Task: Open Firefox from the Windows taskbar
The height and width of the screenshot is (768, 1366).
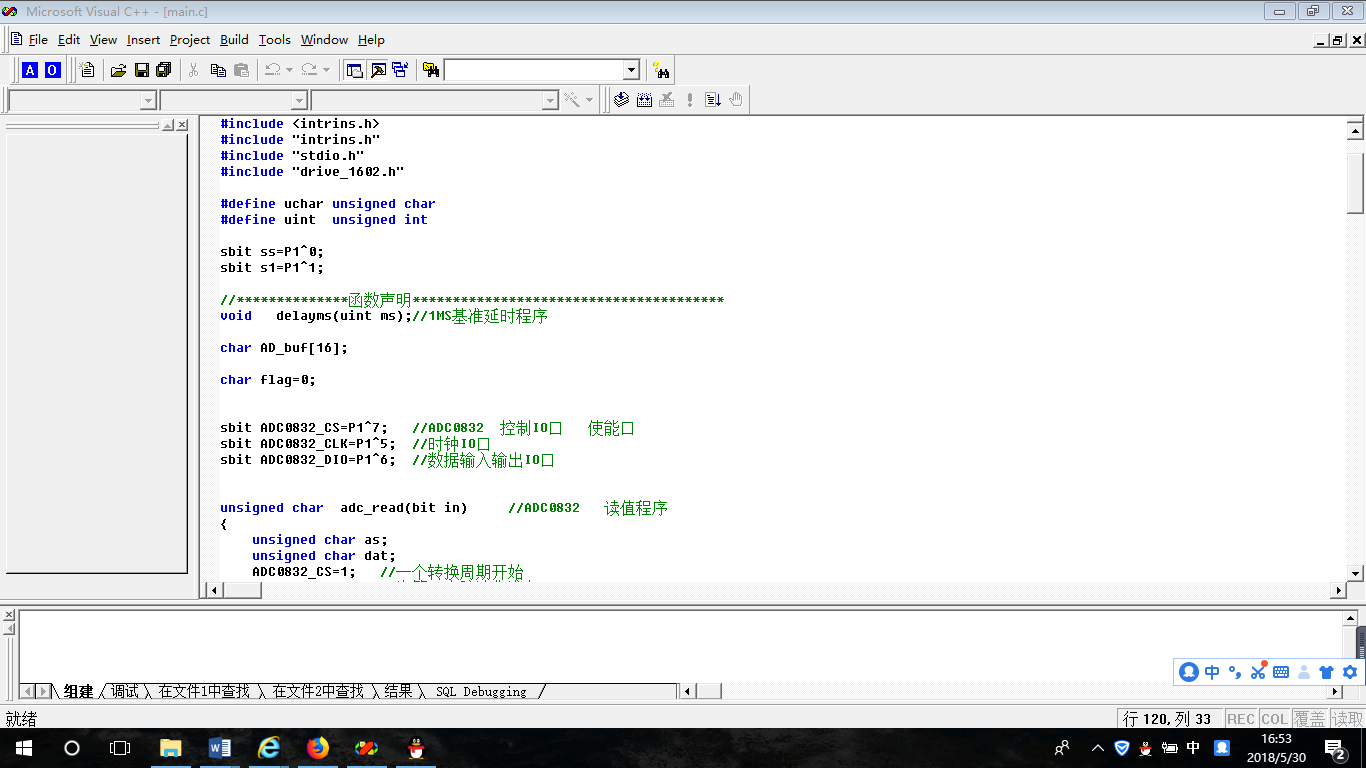Action: pos(318,748)
